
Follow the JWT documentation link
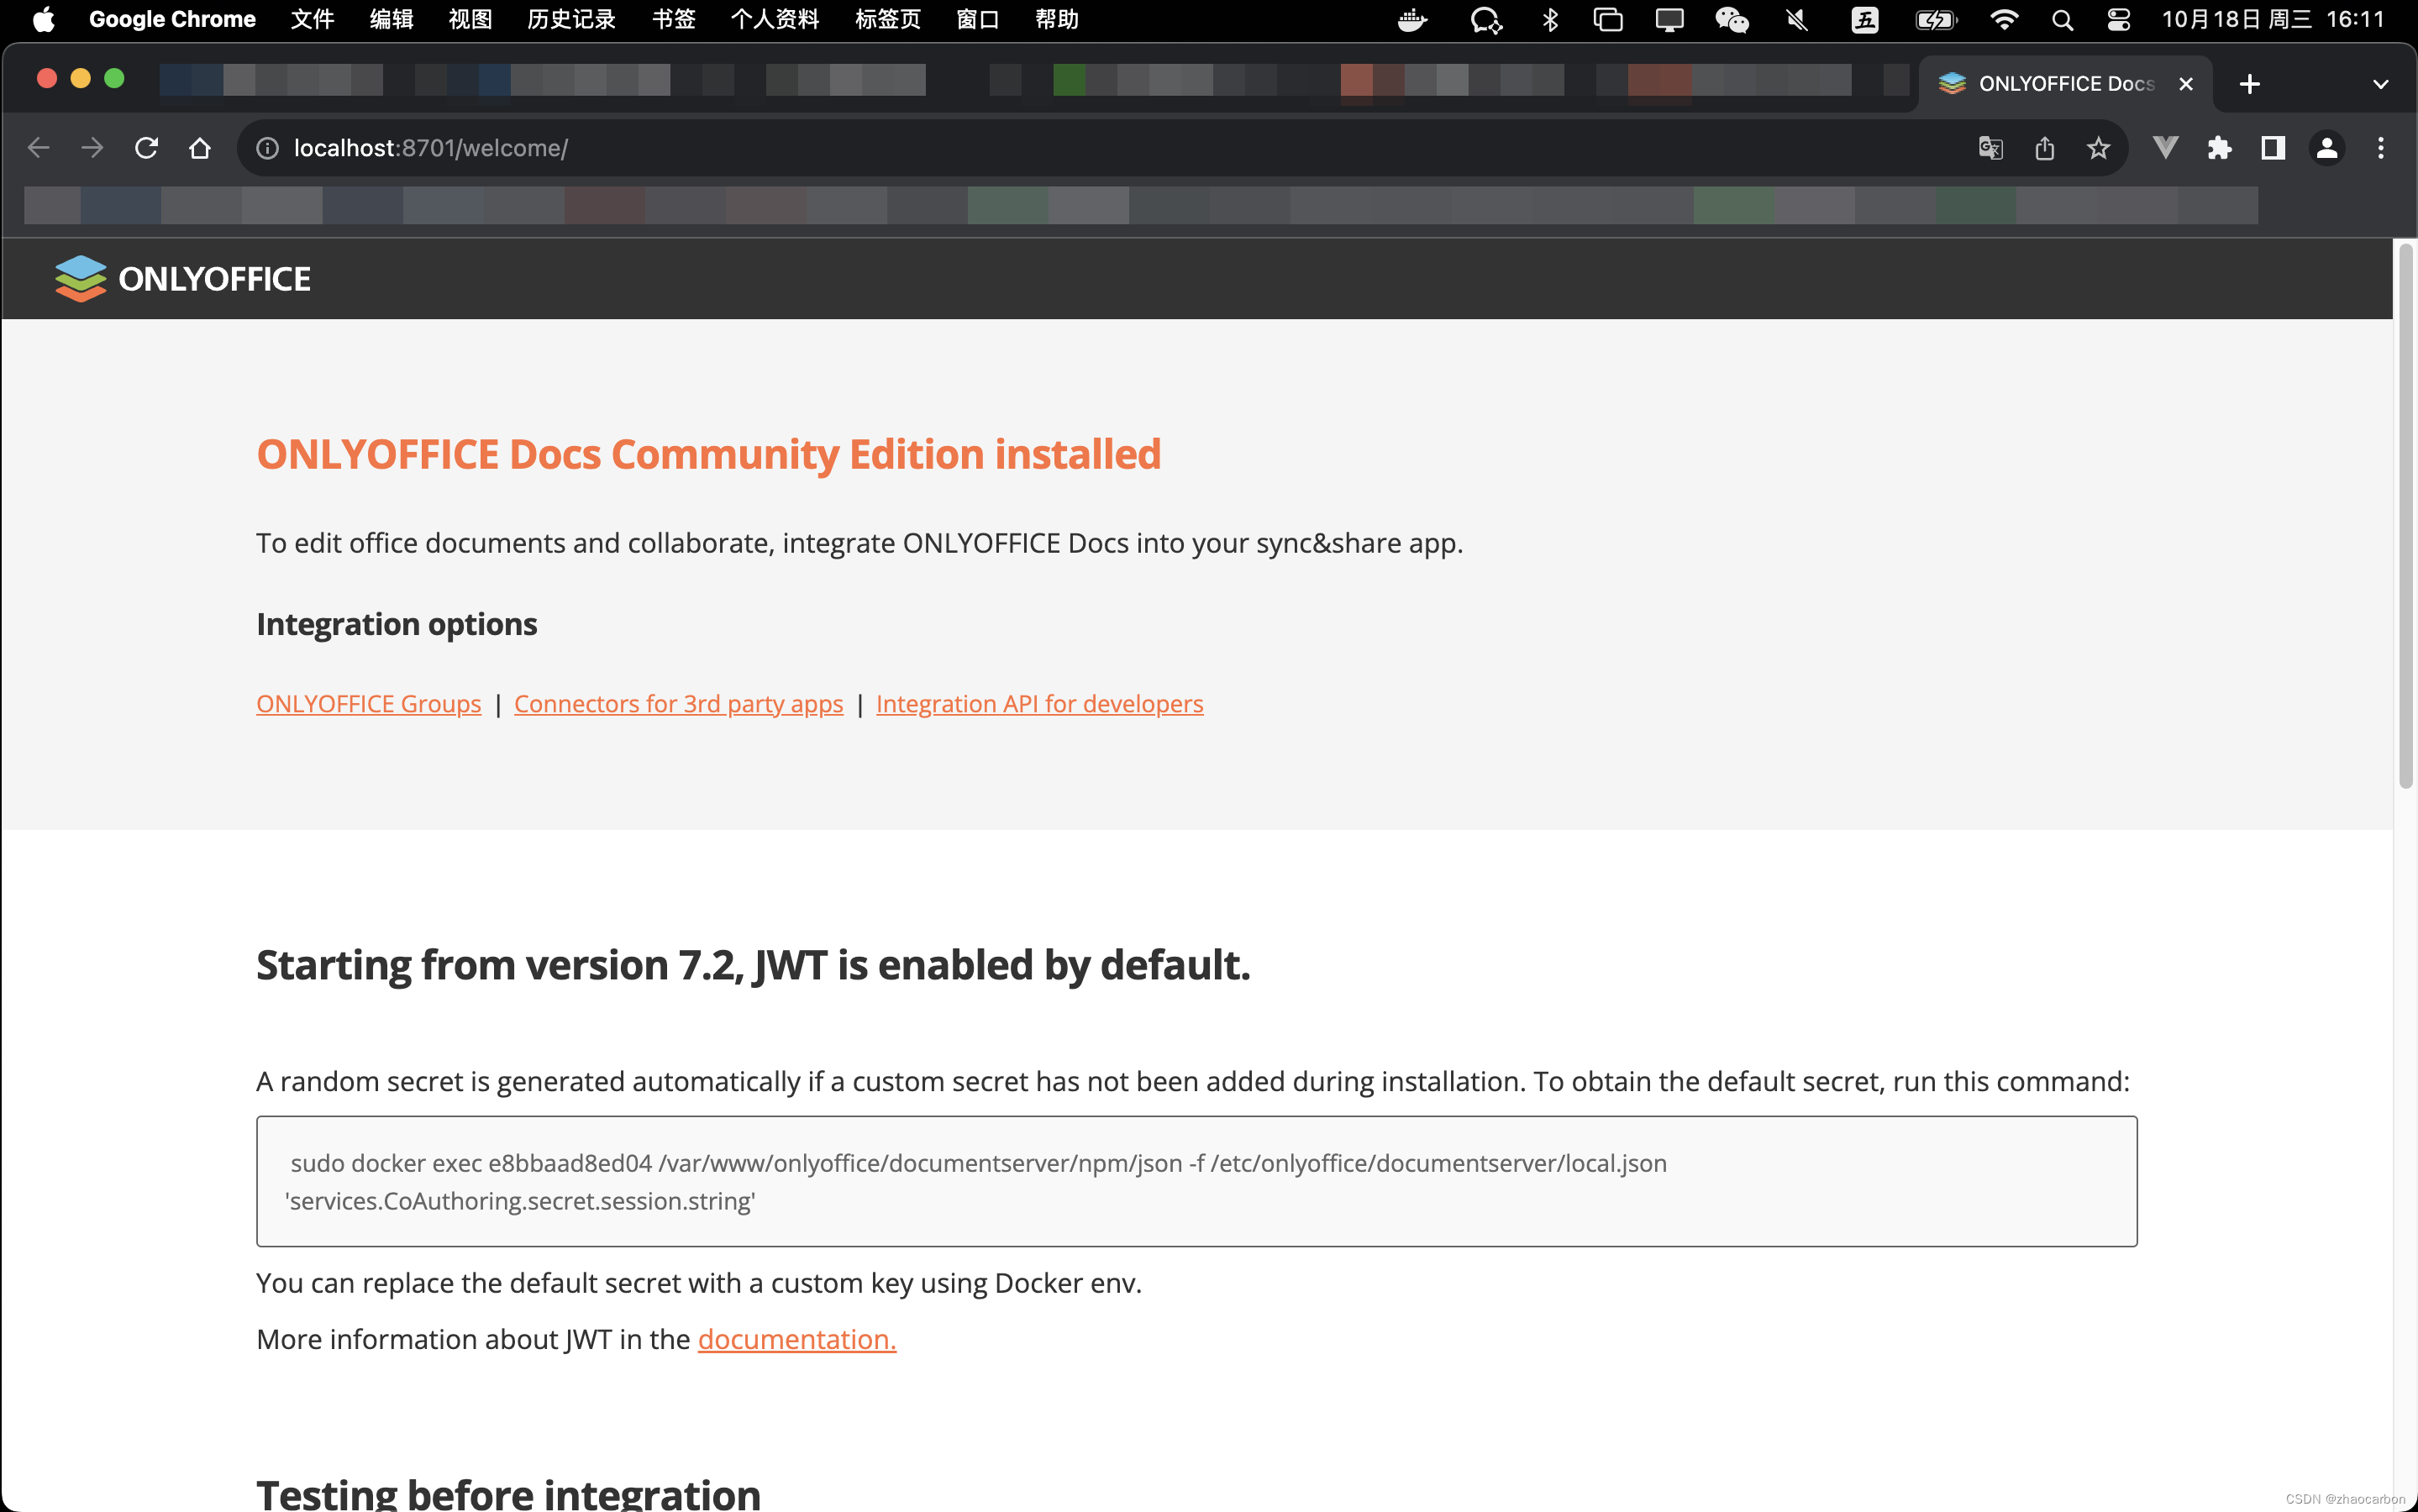(x=797, y=1339)
